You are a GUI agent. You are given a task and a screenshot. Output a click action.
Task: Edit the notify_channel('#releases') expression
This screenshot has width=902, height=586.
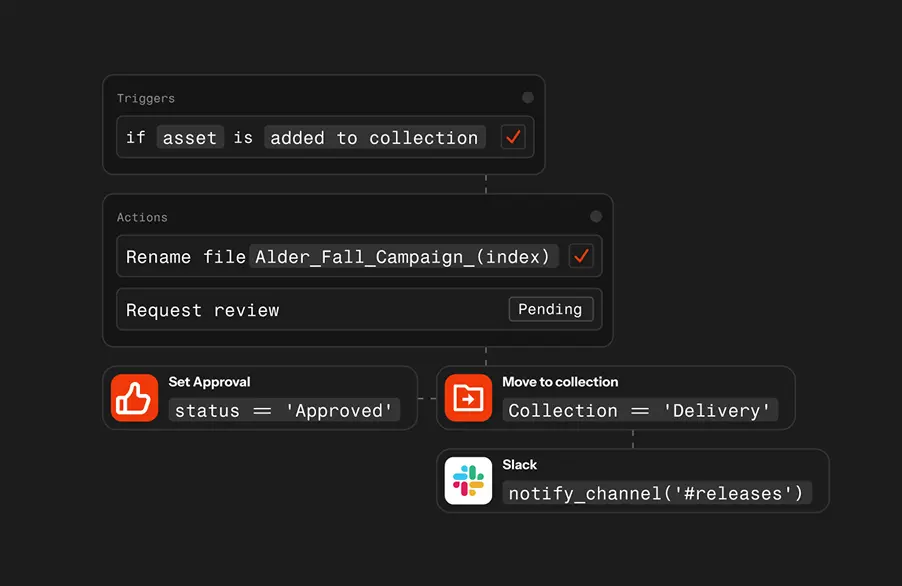[x=657, y=493]
